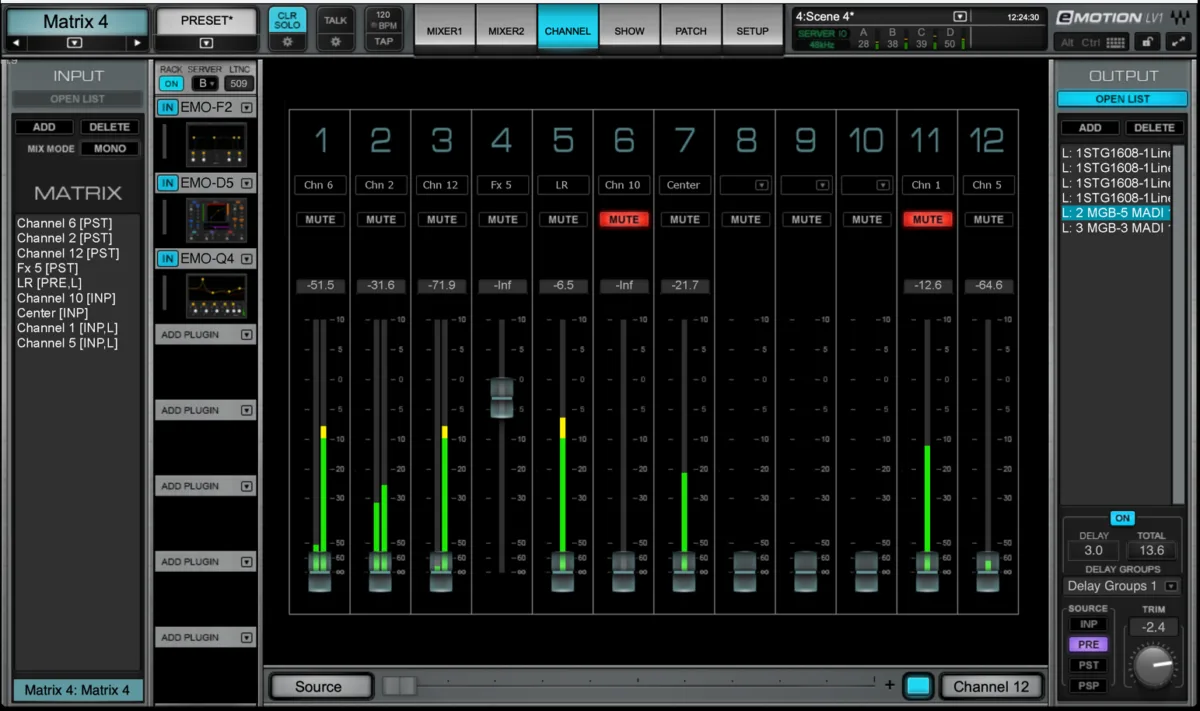The image size is (1200, 711).
Task: Click the TAP tempo button
Action: click(x=384, y=42)
